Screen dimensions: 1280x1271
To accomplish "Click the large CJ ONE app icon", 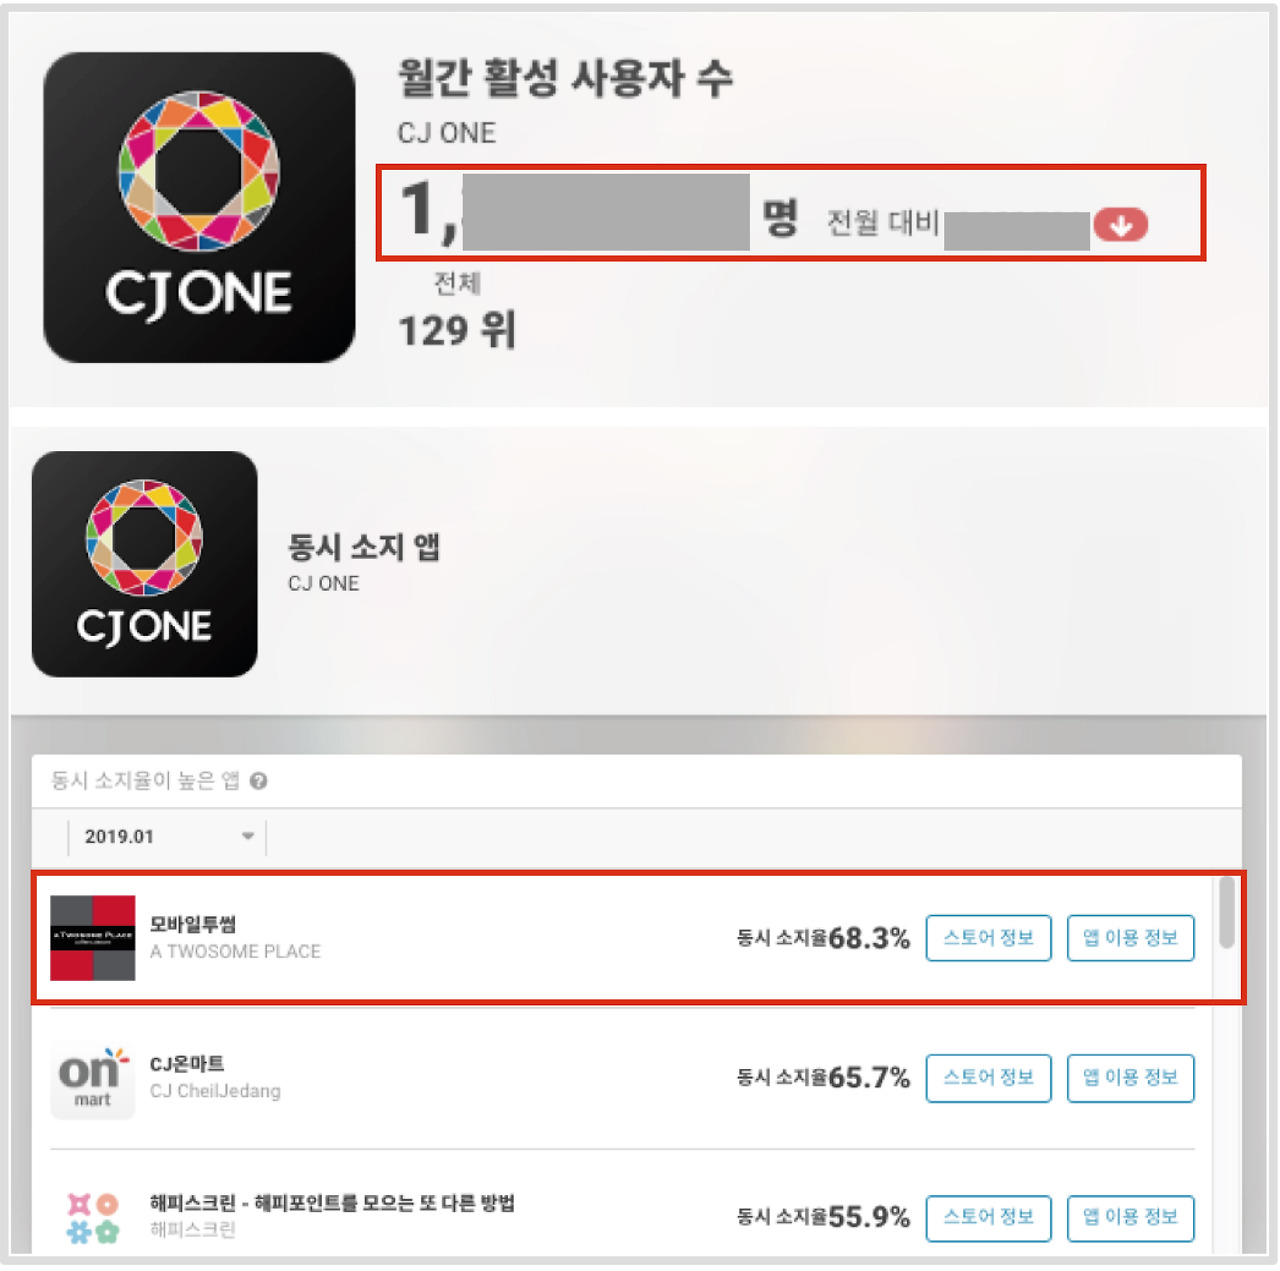I will (199, 208).
